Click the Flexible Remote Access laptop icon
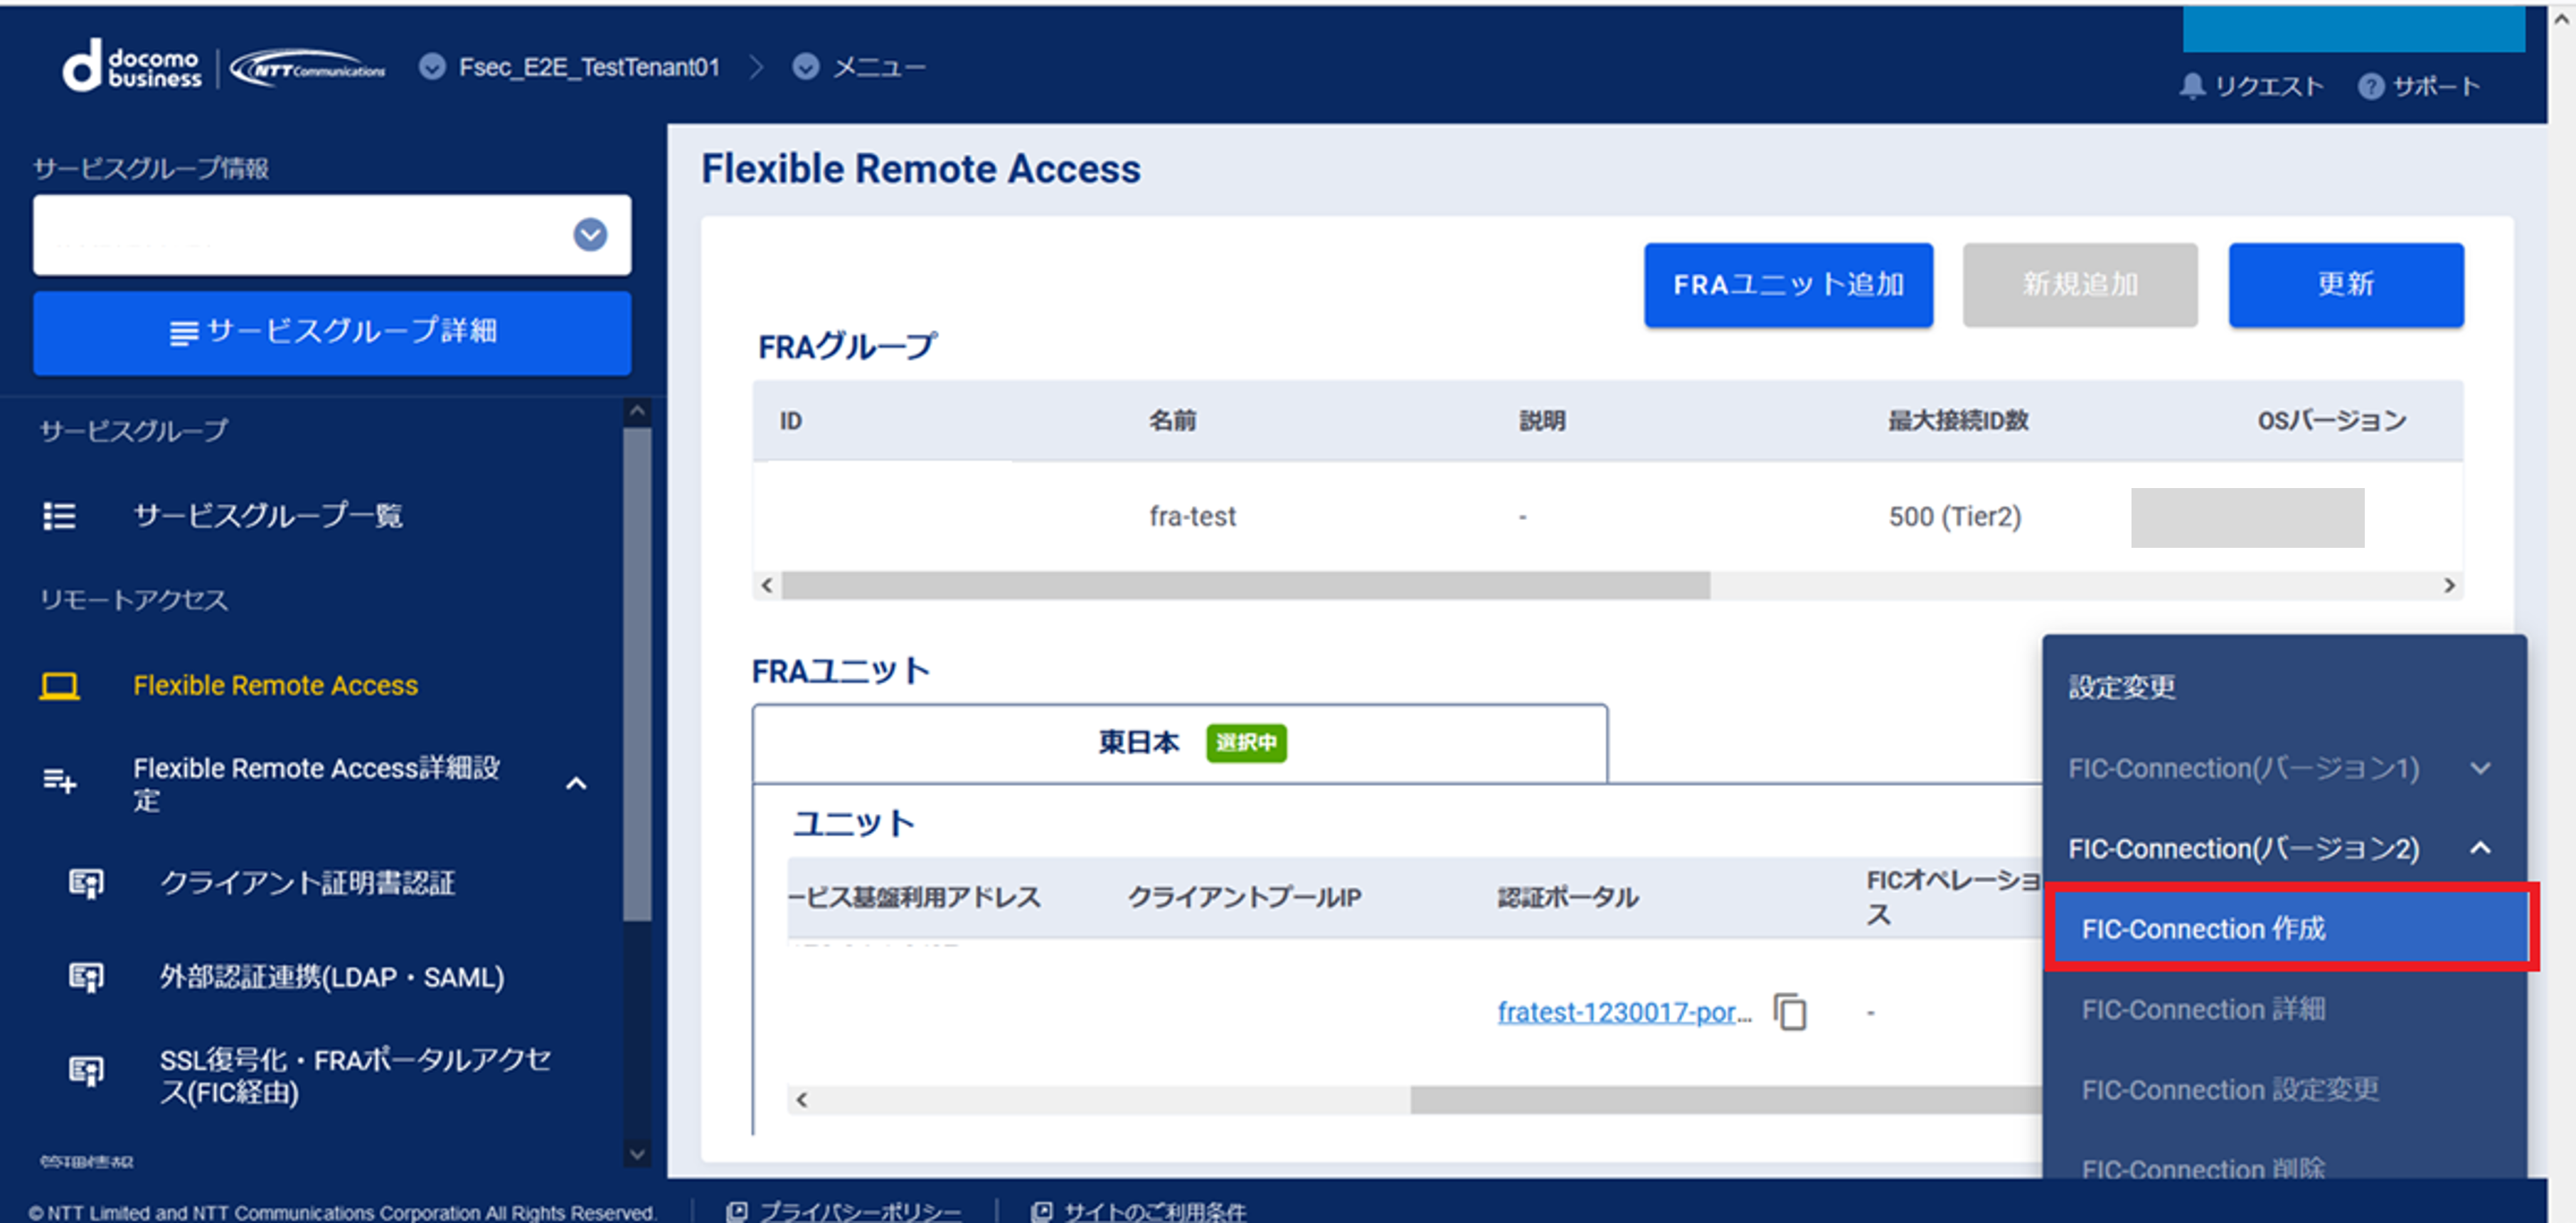This screenshot has width=2576, height=1223. 59,686
